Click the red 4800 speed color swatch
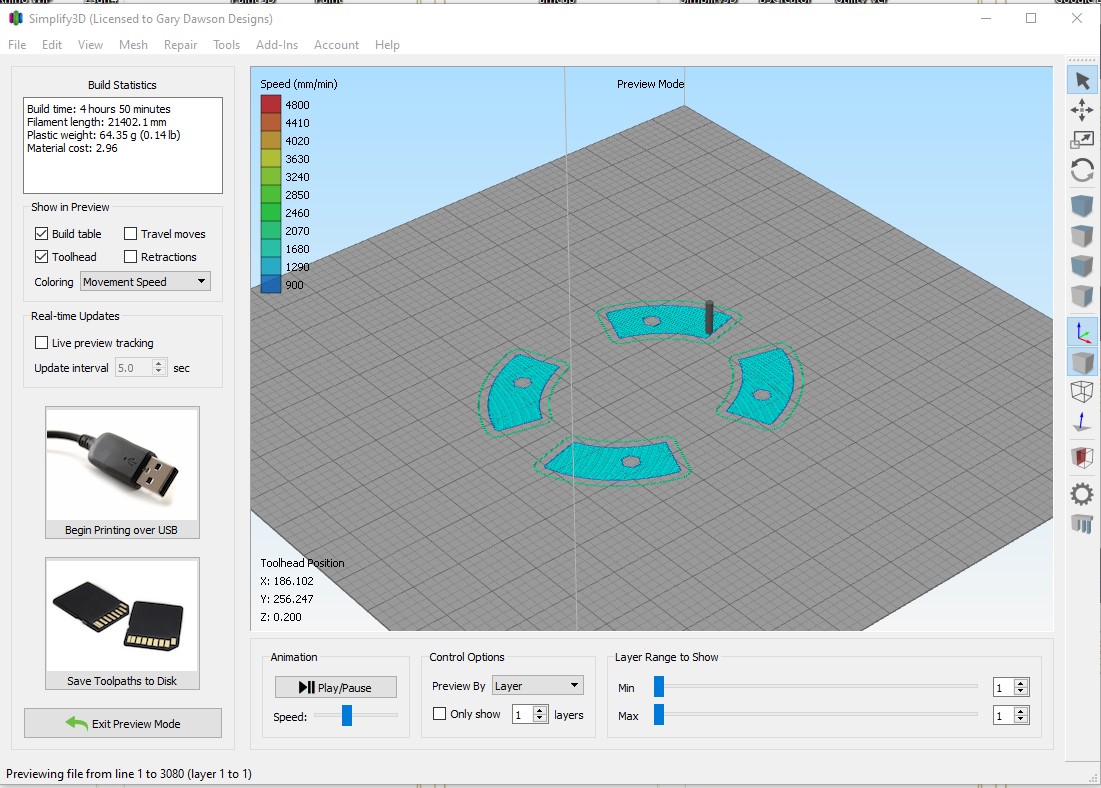Image resolution: width=1101 pixels, height=788 pixels. (271, 105)
